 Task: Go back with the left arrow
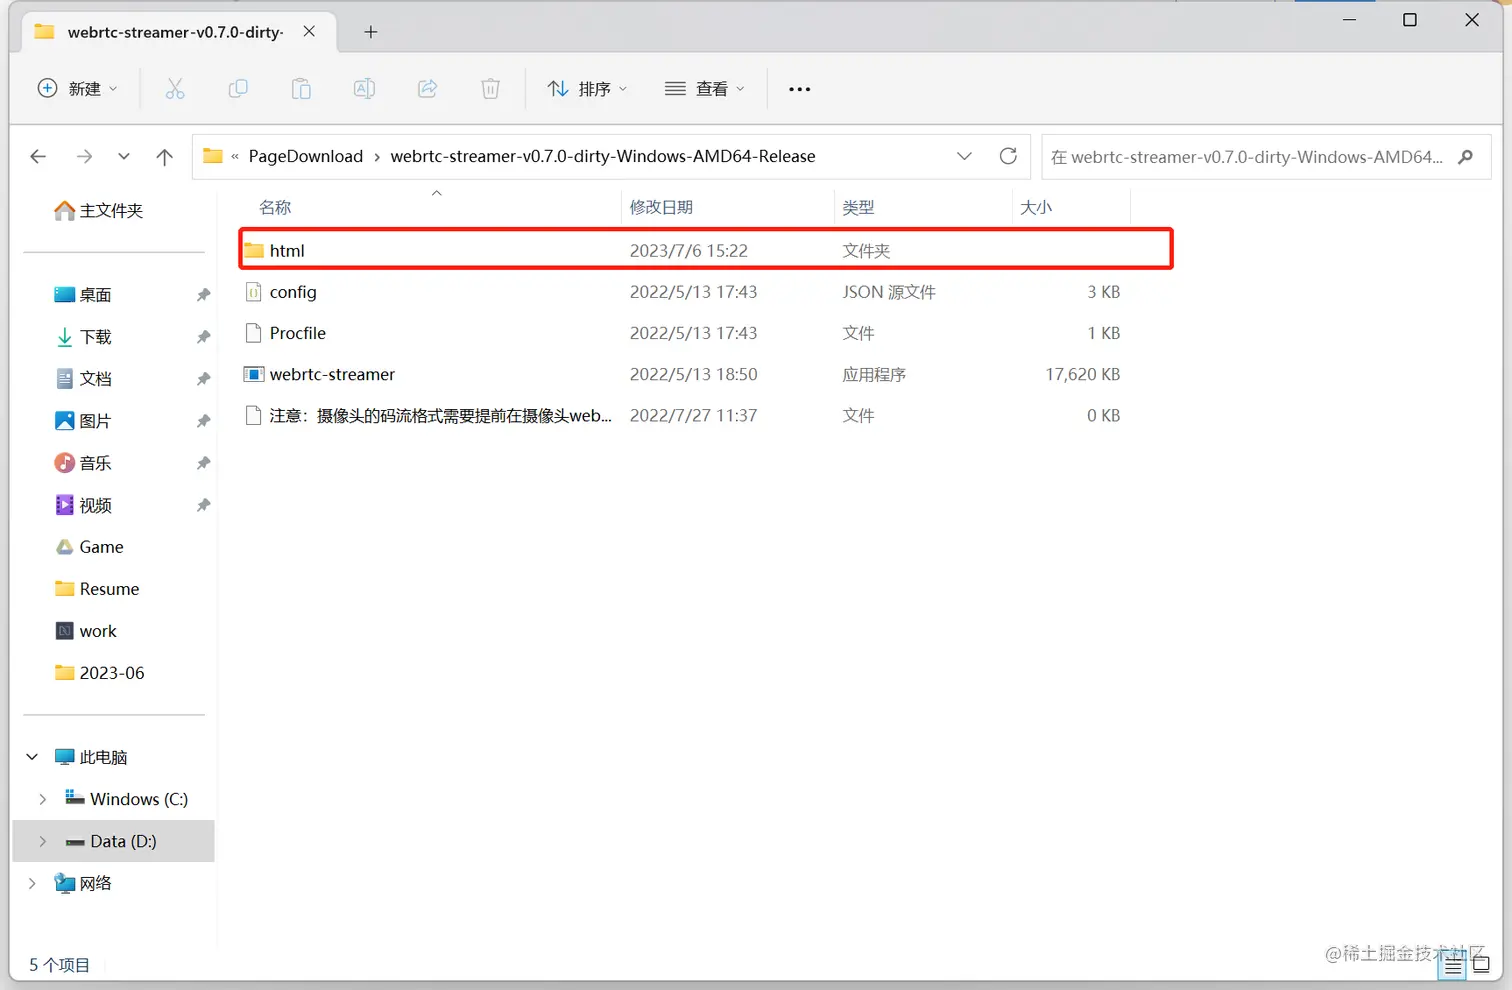click(38, 156)
